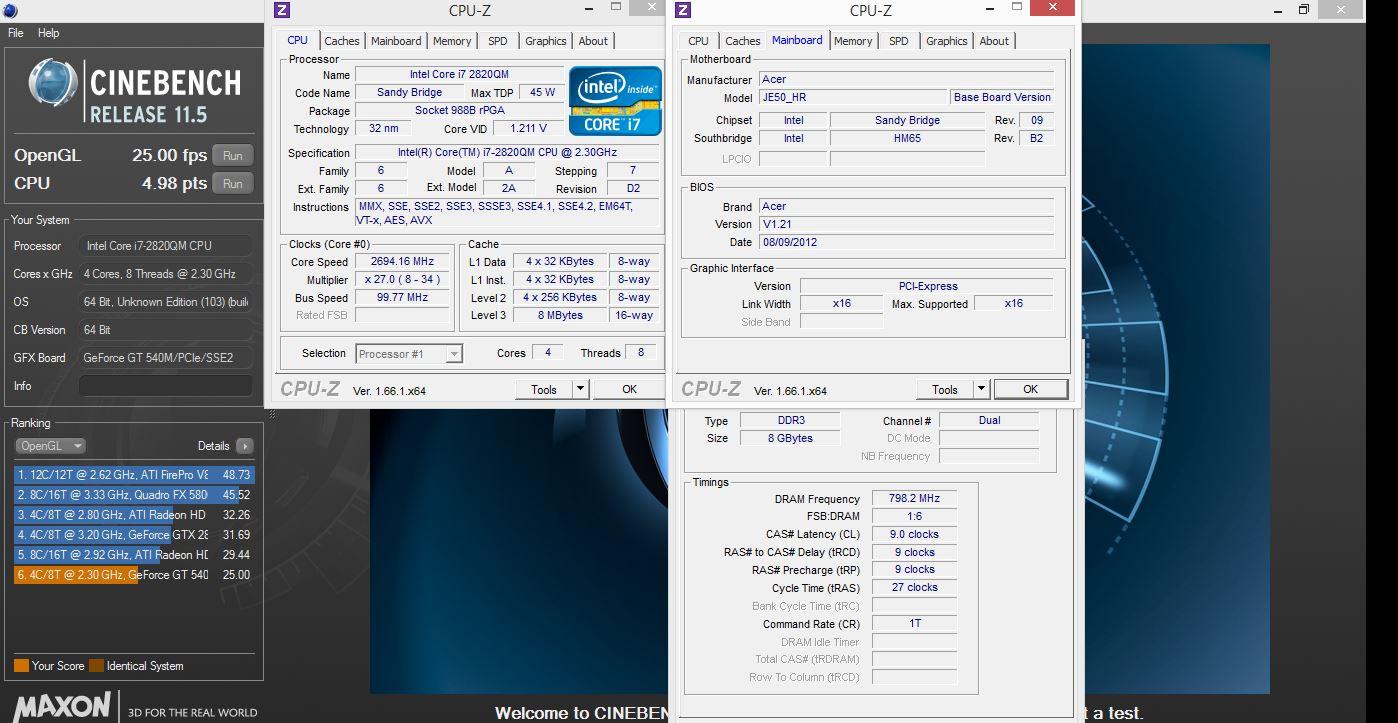The height and width of the screenshot is (723, 1398).
Task: Select CPU tab in right CPU-Z window
Action: pos(699,41)
